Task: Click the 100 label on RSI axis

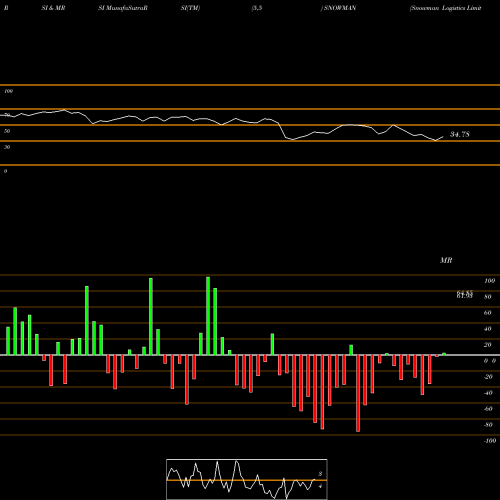Action: pos(9,91)
